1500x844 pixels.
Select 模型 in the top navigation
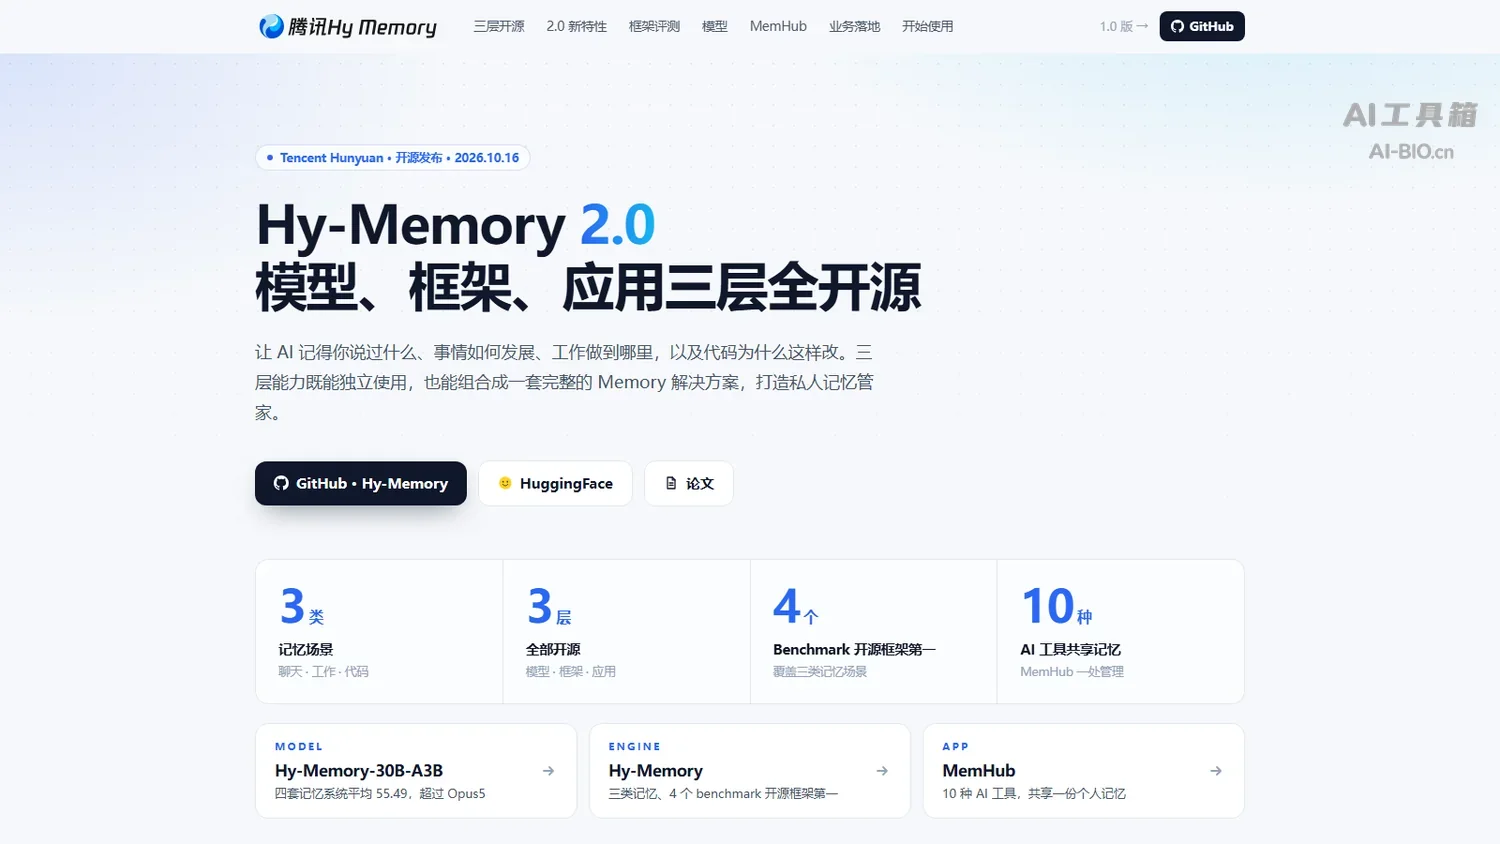point(715,26)
